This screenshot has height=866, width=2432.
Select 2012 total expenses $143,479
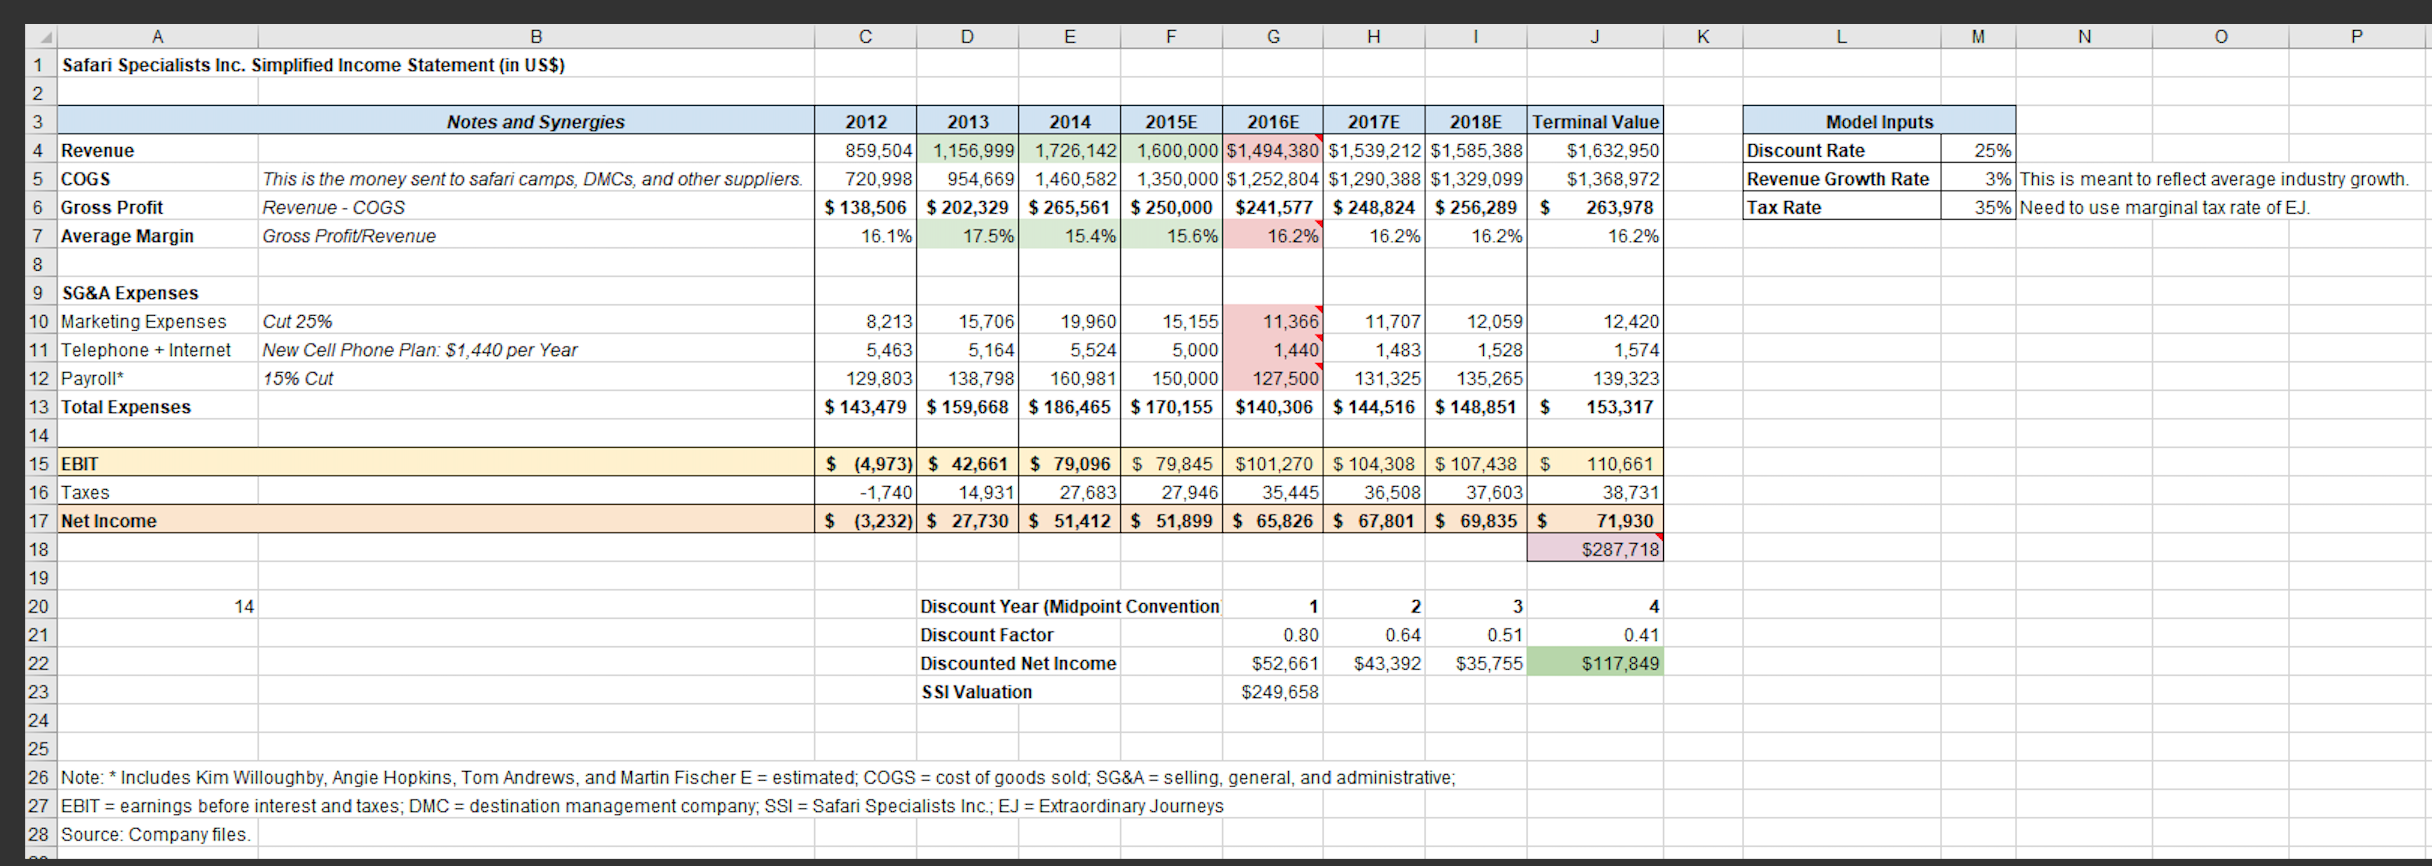[x=866, y=406]
